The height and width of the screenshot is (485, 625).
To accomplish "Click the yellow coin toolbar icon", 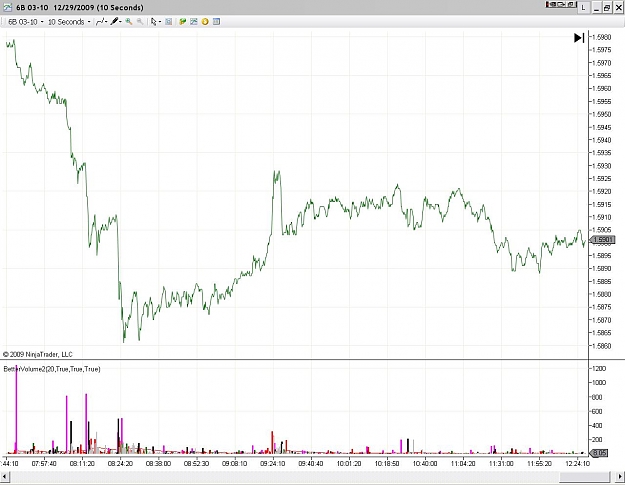I will point(205,22).
